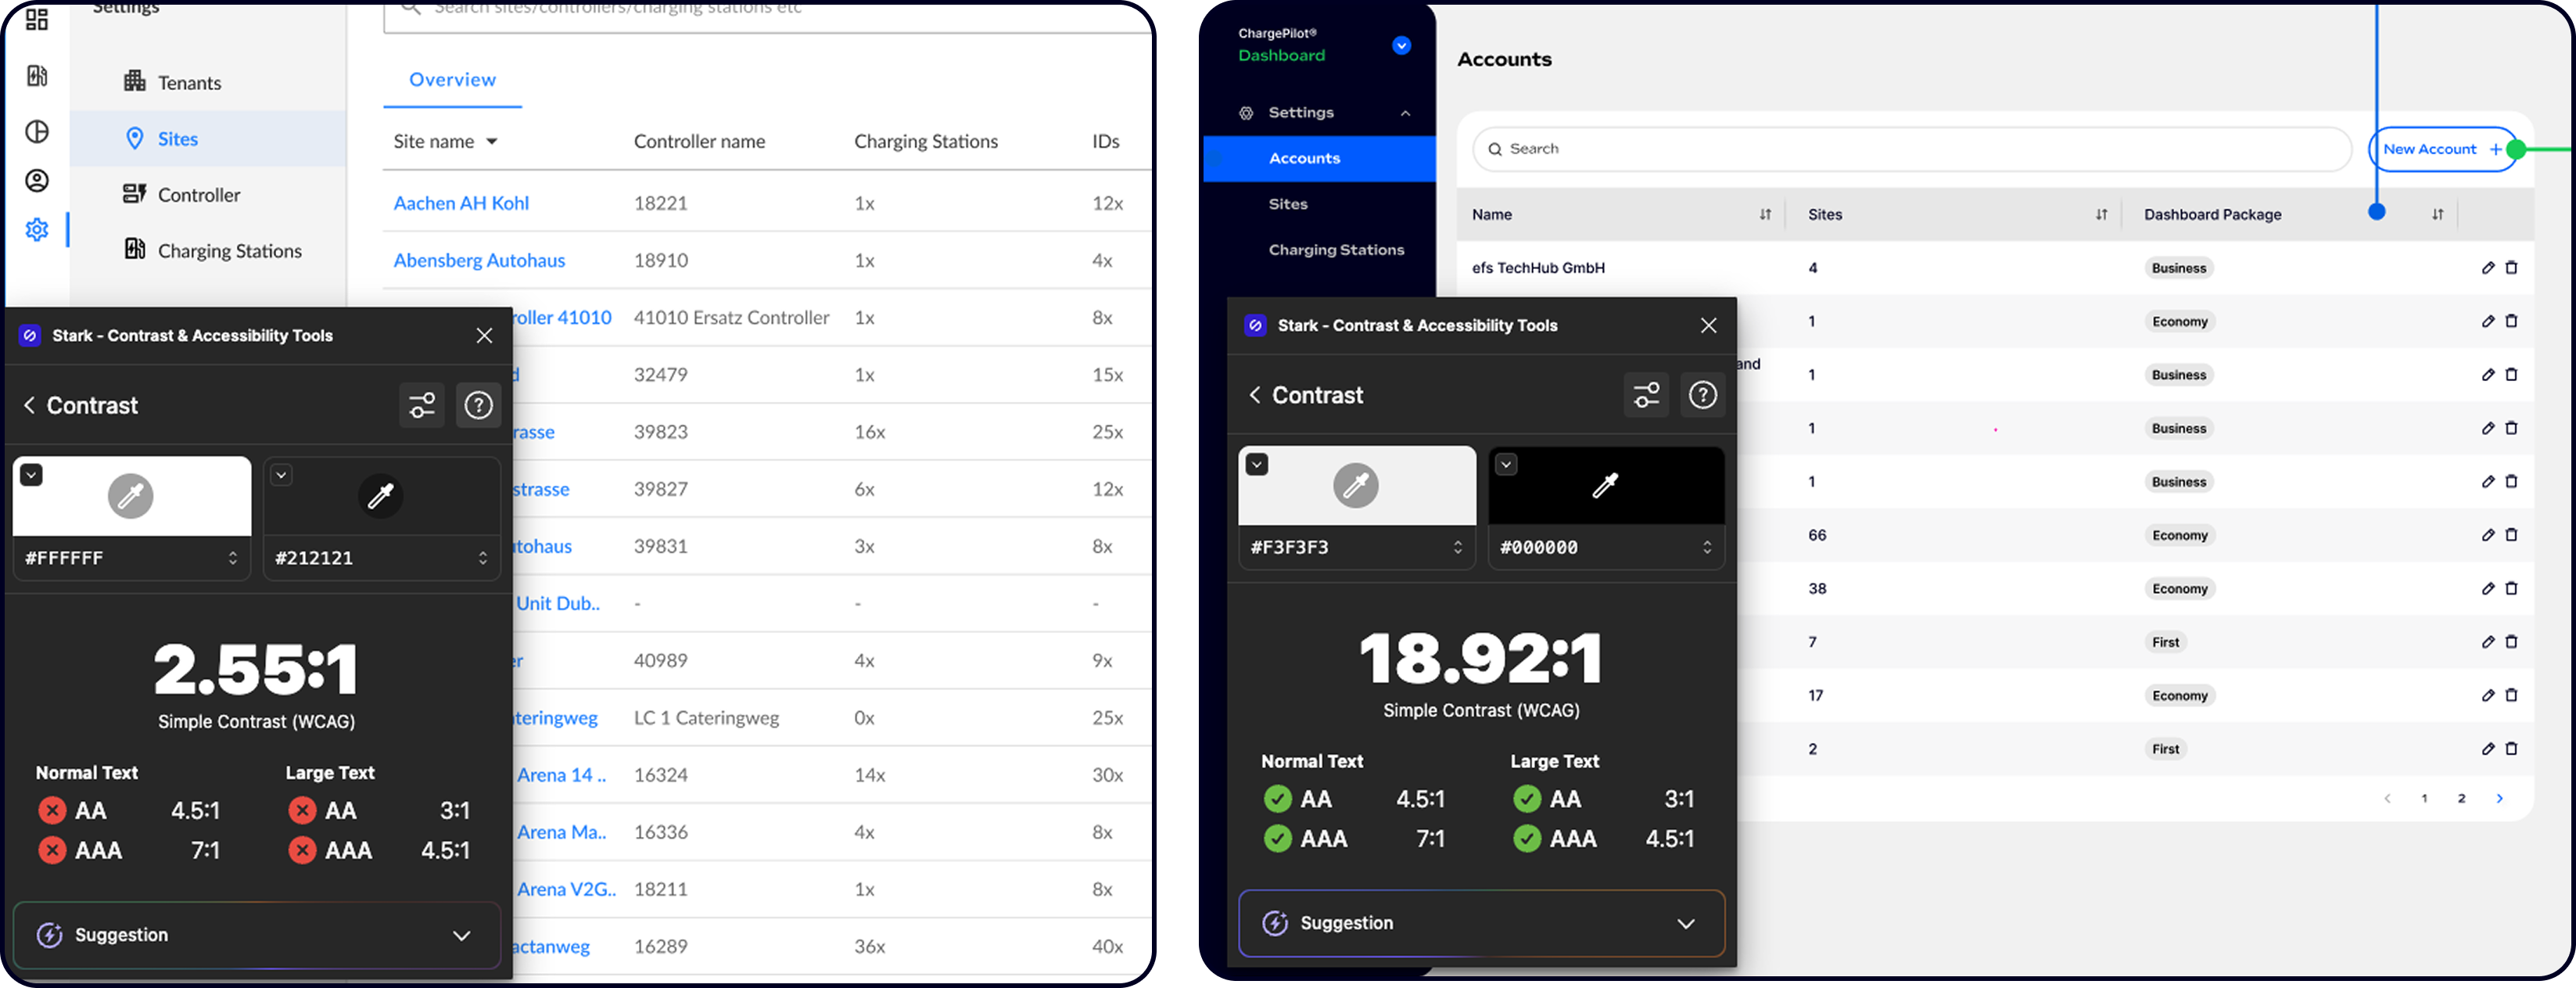Screen dimensions: 2576x988
Task: Switch to the Overview tab
Action: [x=452, y=80]
